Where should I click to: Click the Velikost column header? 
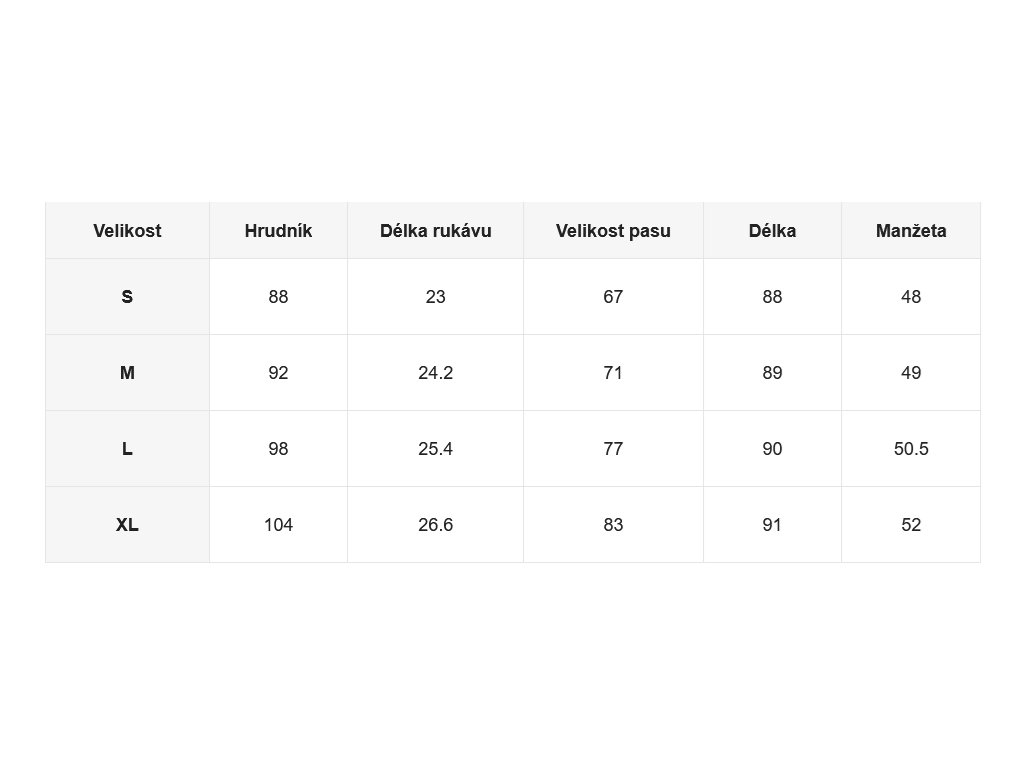tap(127, 231)
